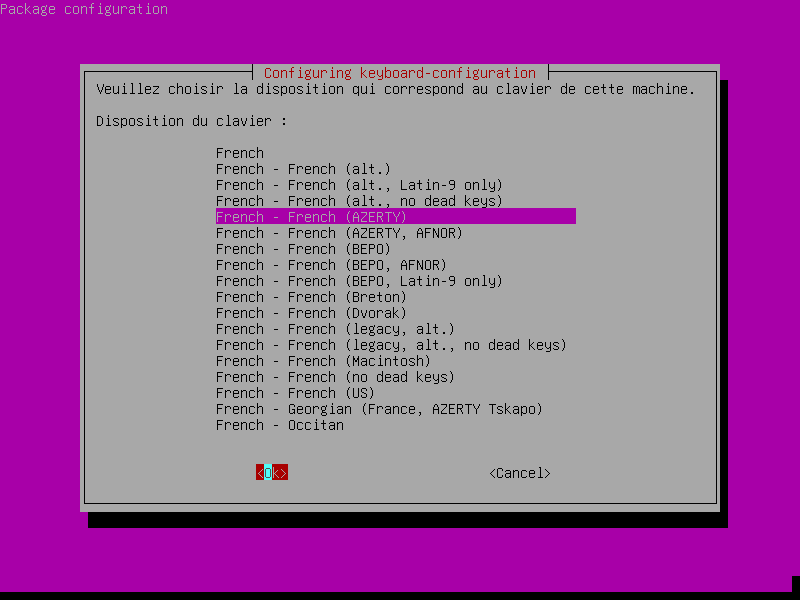
Task: Choose French (no dead keys) option
Action: click(x=335, y=377)
